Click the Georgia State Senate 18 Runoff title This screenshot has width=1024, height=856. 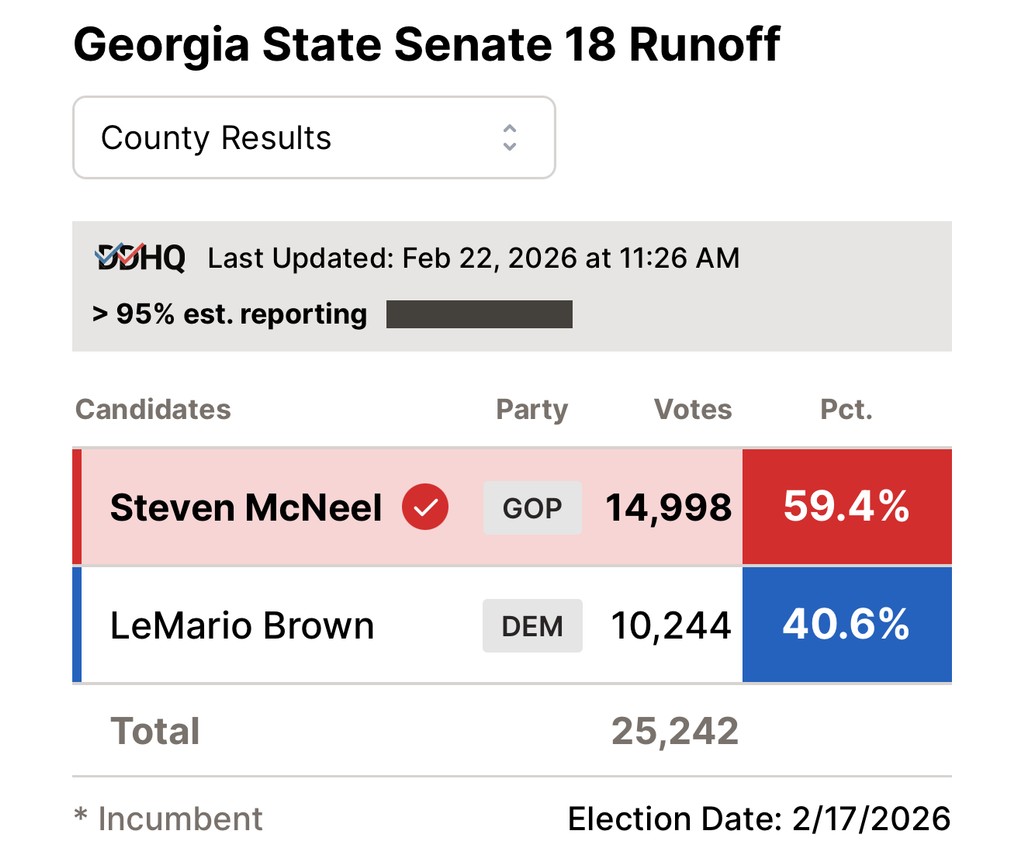click(427, 45)
